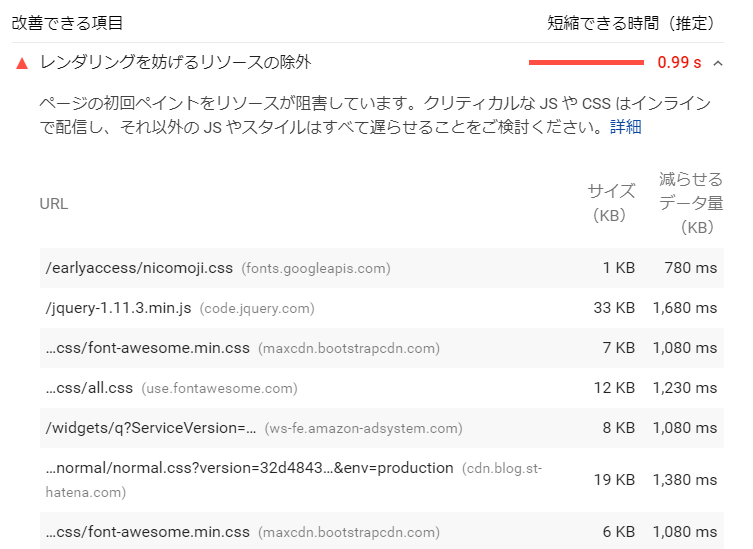Select the 19 KB size cell
The image size is (753, 549).
pos(614,479)
